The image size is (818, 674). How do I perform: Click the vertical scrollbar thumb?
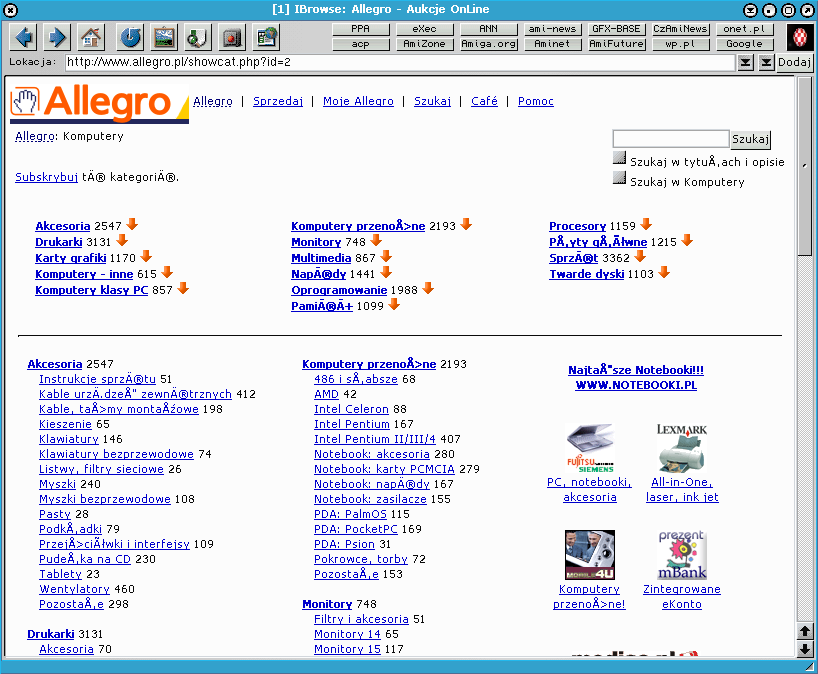(x=805, y=166)
